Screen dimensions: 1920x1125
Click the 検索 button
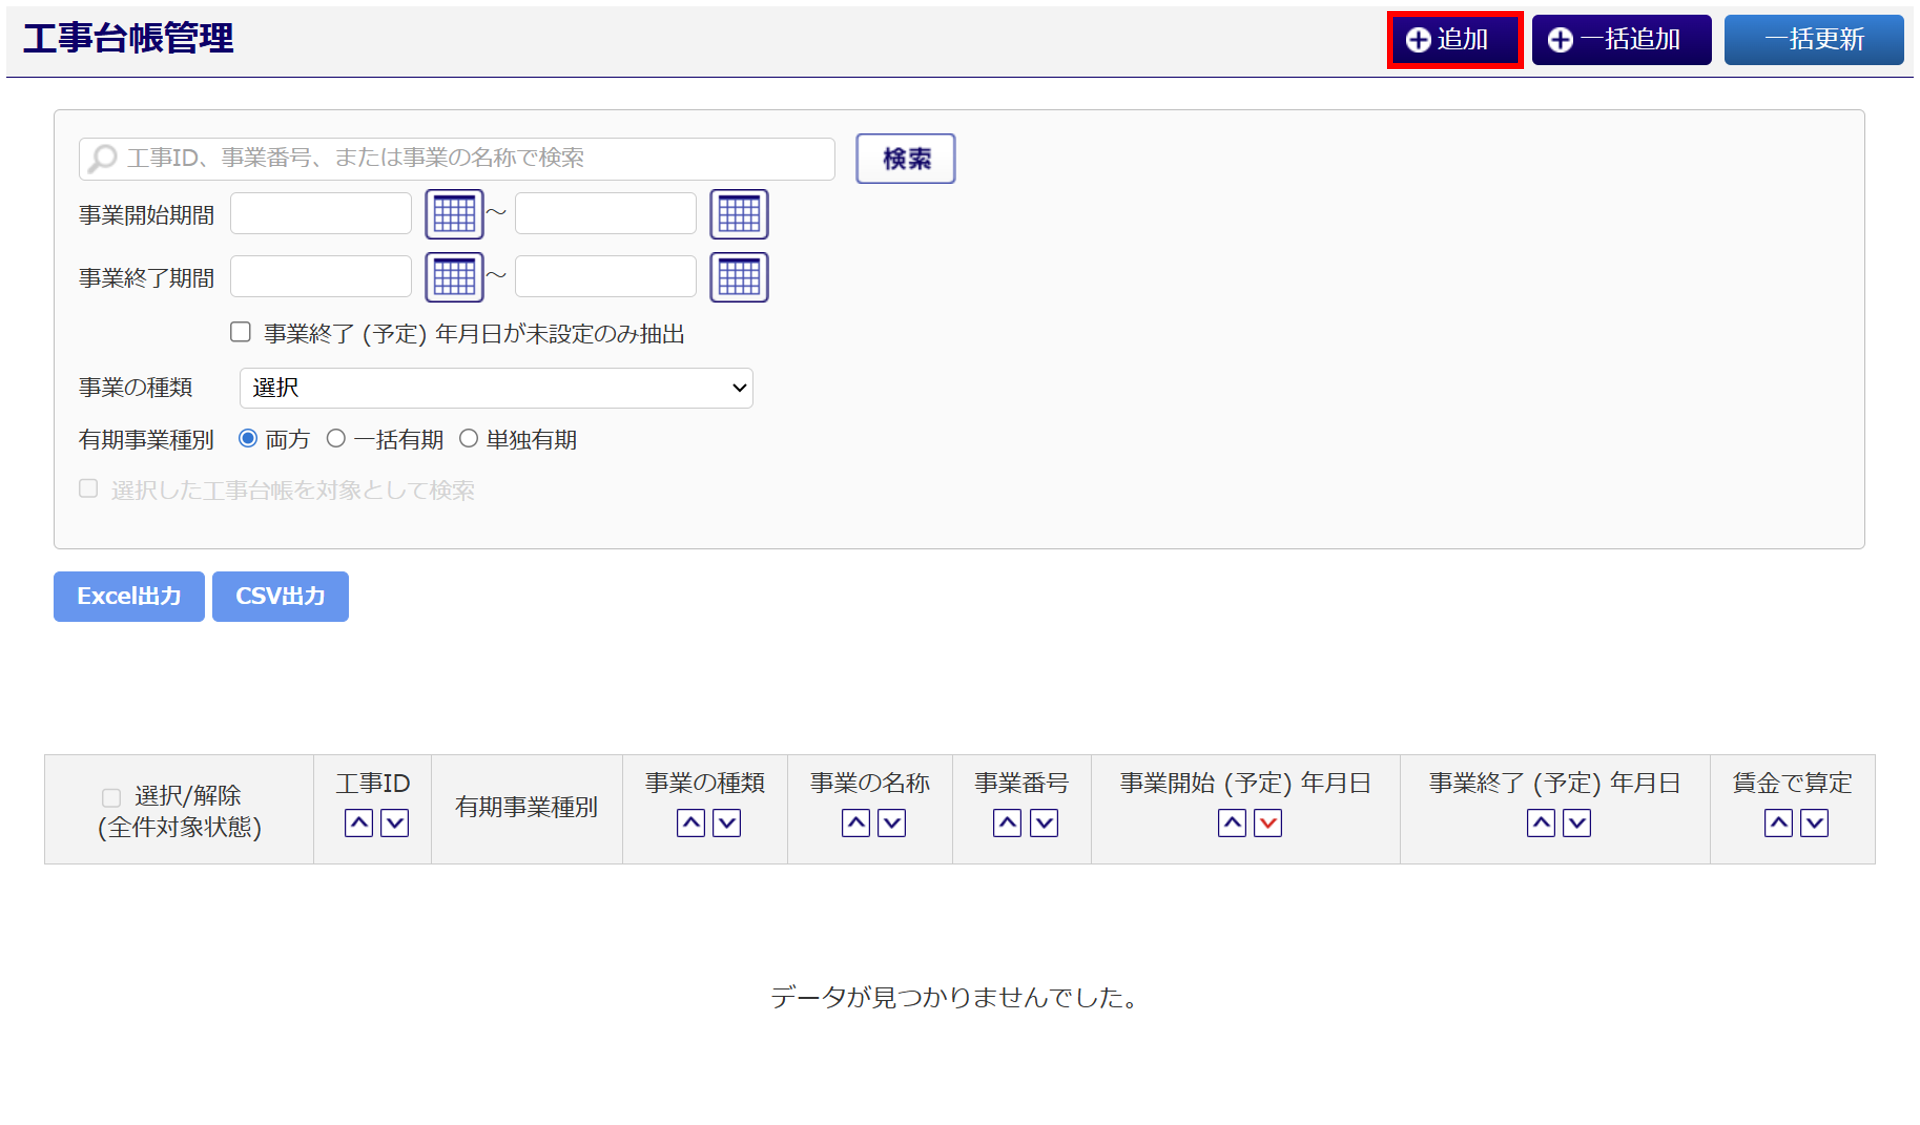(905, 159)
